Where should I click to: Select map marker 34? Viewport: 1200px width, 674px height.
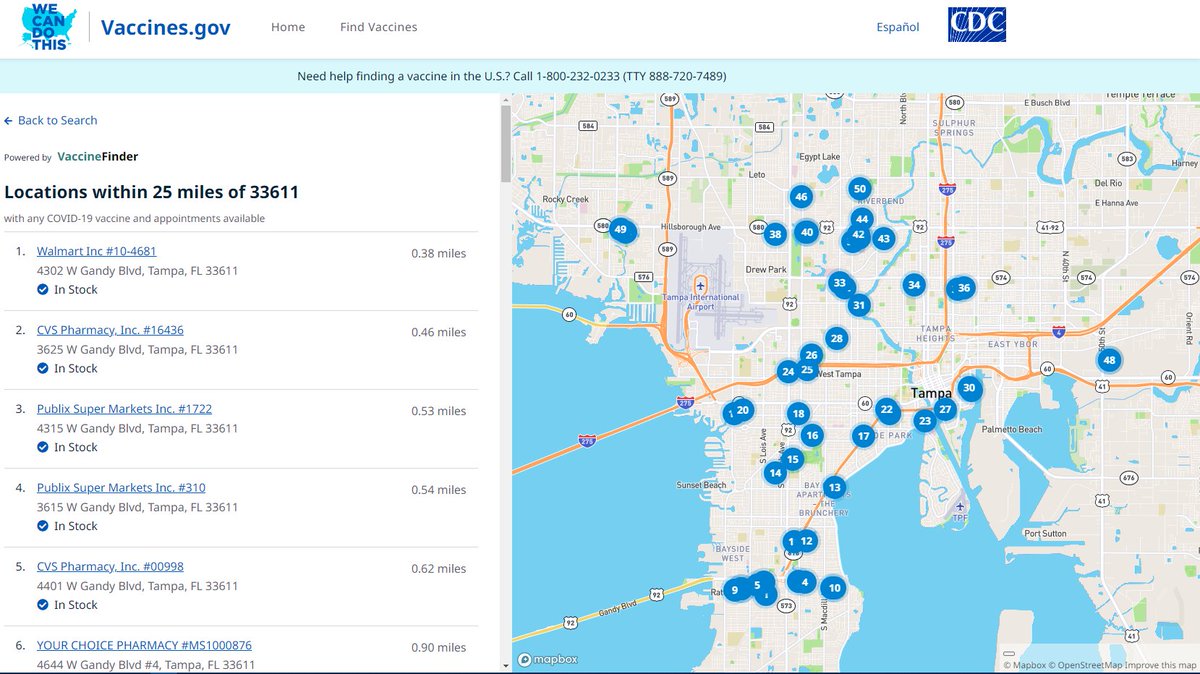[x=913, y=285]
